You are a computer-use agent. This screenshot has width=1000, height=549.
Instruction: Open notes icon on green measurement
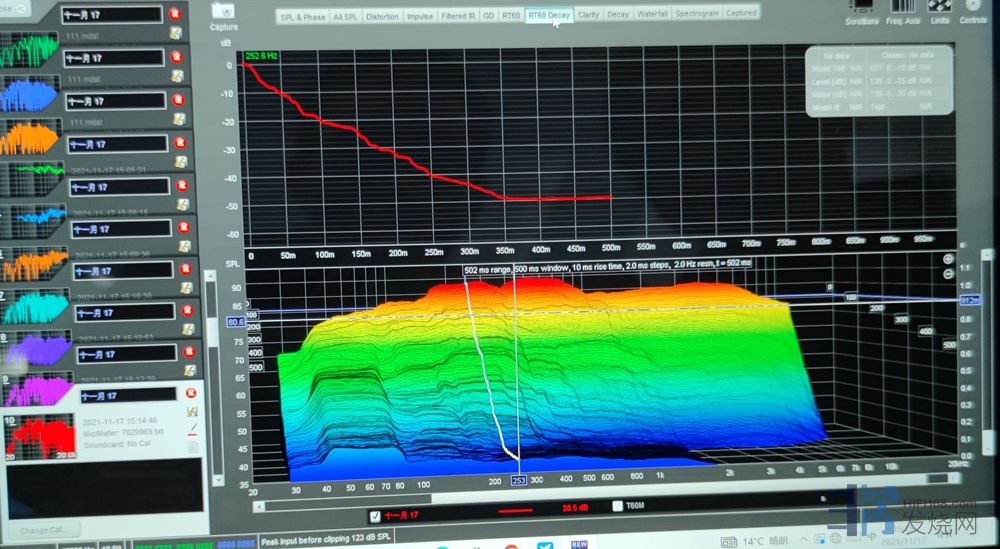click(x=176, y=75)
